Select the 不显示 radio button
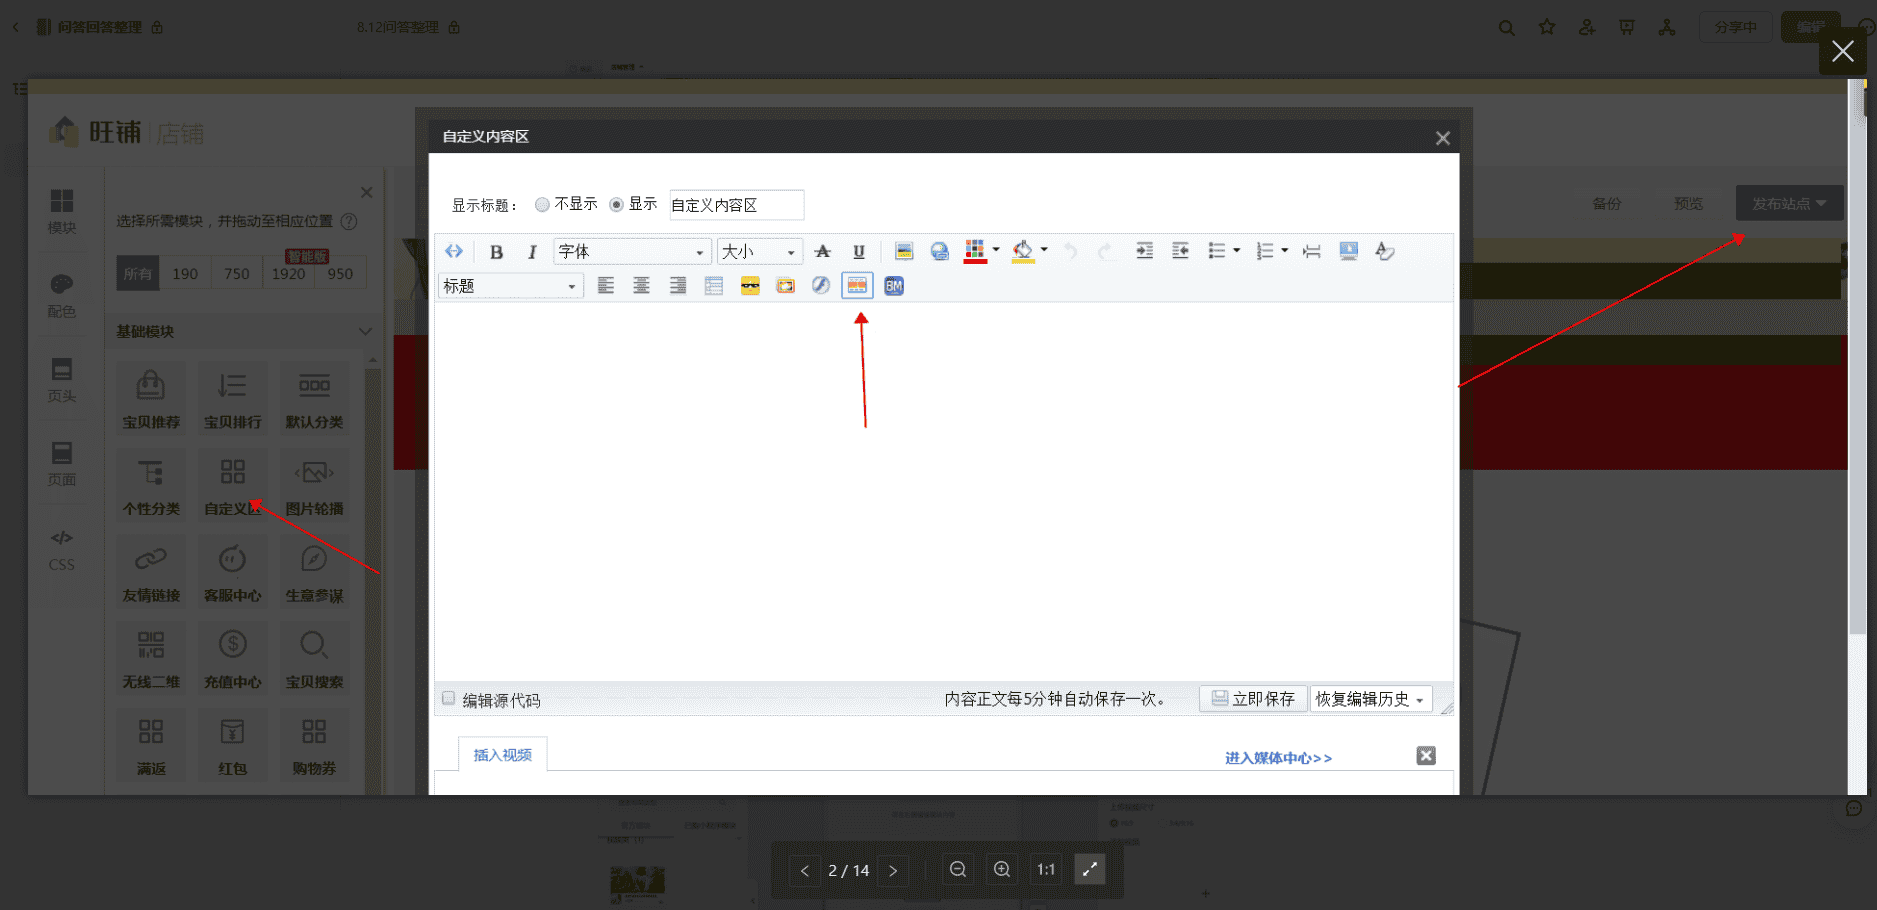This screenshot has width=1877, height=910. click(x=542, y=205)
